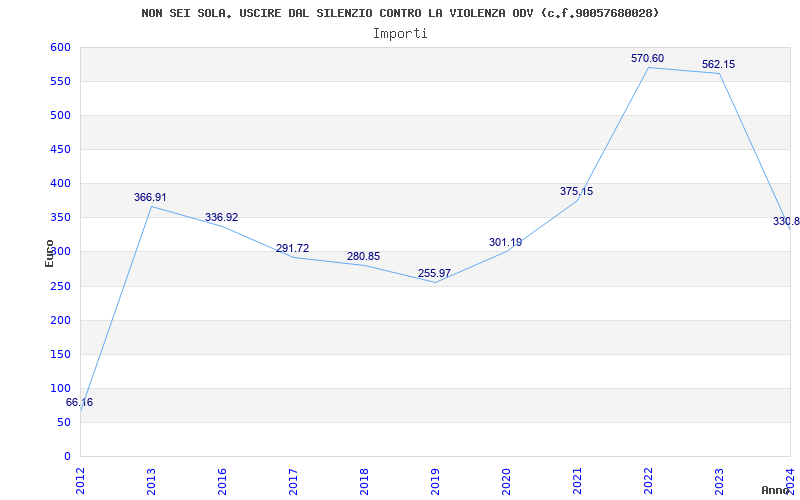The height and width of the screenshot is (500, 800).
Task: Click the 600 y-axis tick label
Action: tap(60, 47)
